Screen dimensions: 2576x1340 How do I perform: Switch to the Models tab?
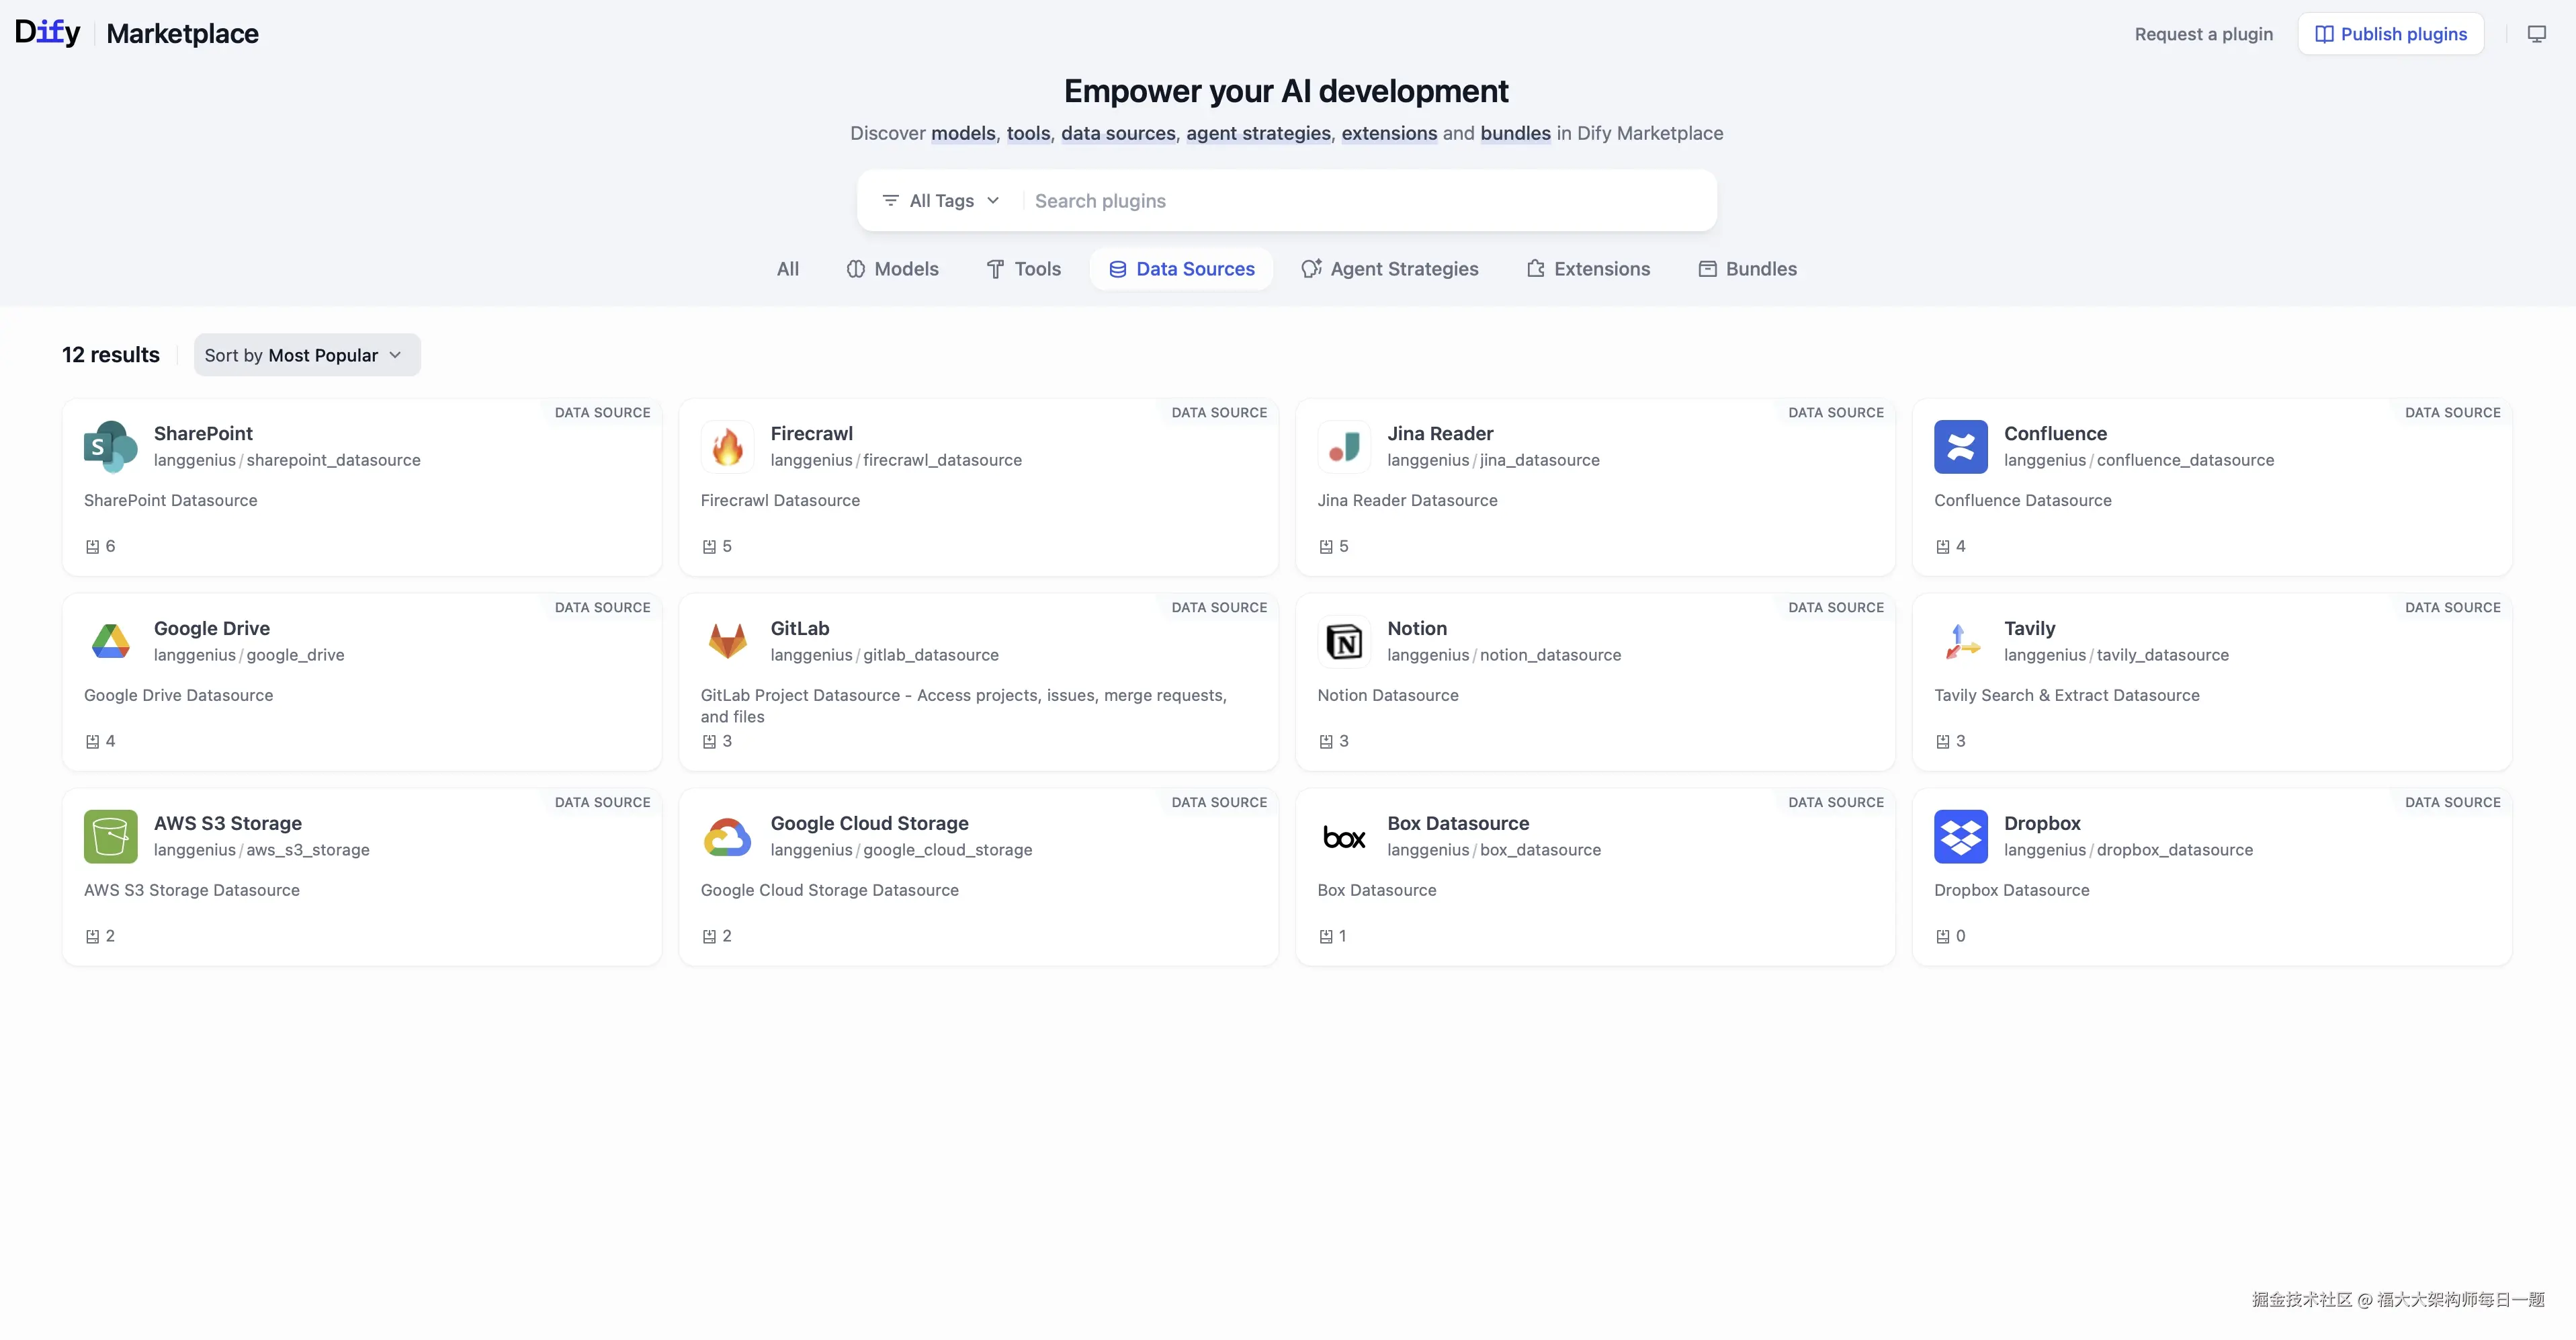(x=892, y=269)
